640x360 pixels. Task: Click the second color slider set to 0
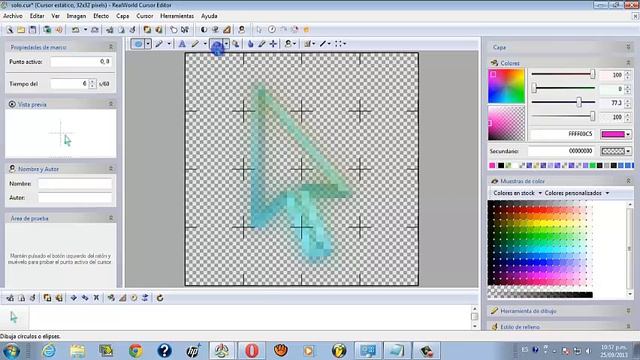(x=563, y=88)
